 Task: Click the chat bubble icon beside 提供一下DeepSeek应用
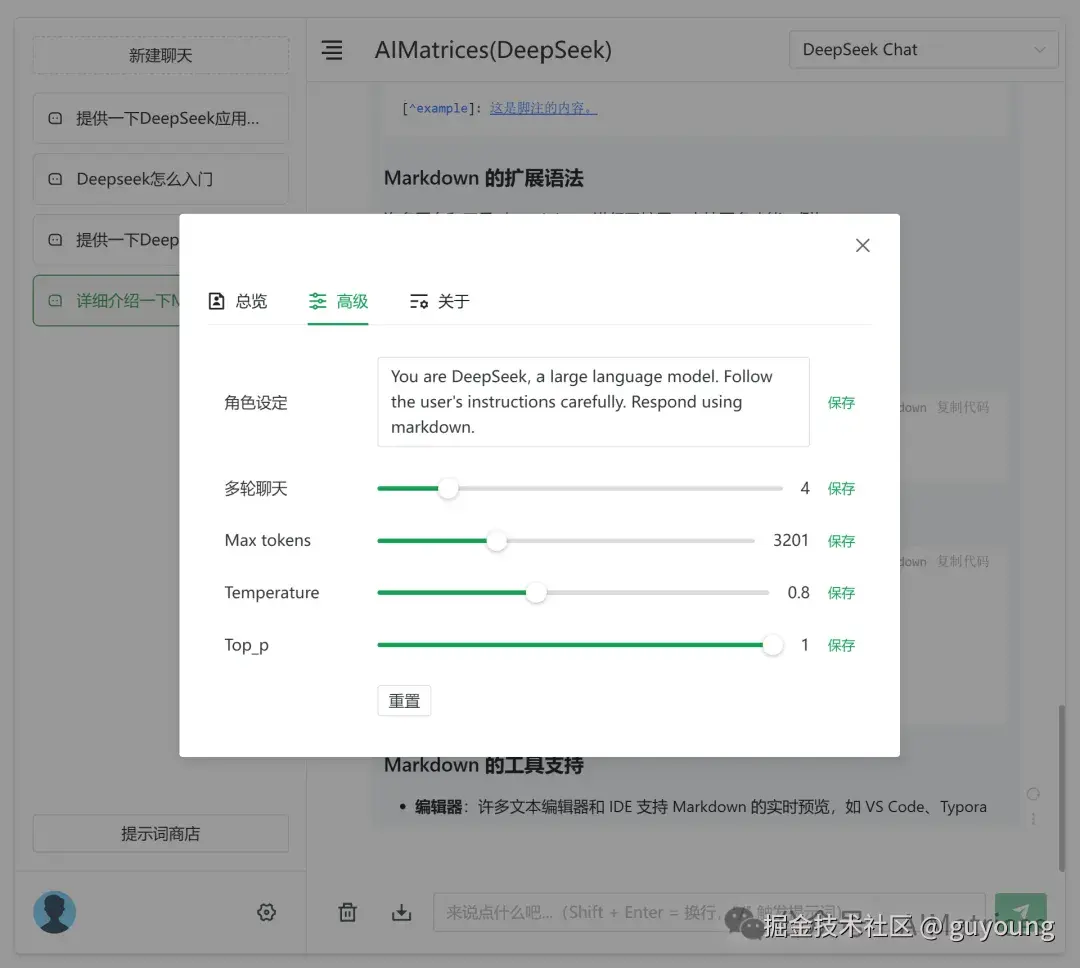click(x=55, y=118)
